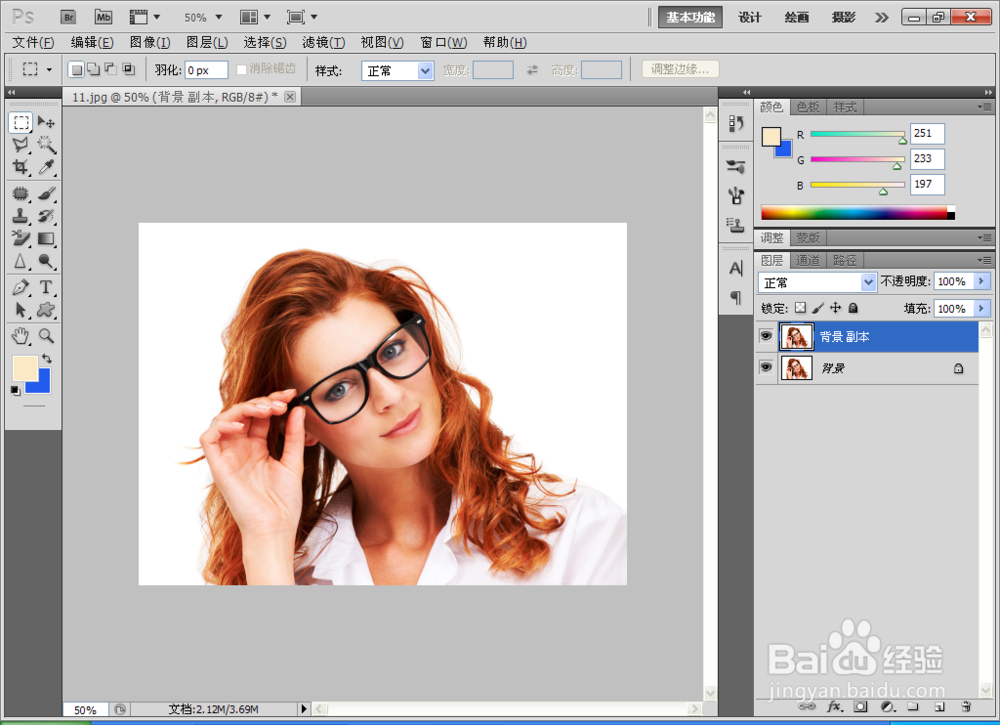Viewport: 1000px width, 725px height.
Task: Launch Mini Bridge from the application bar
Action: tap(103, 17)
